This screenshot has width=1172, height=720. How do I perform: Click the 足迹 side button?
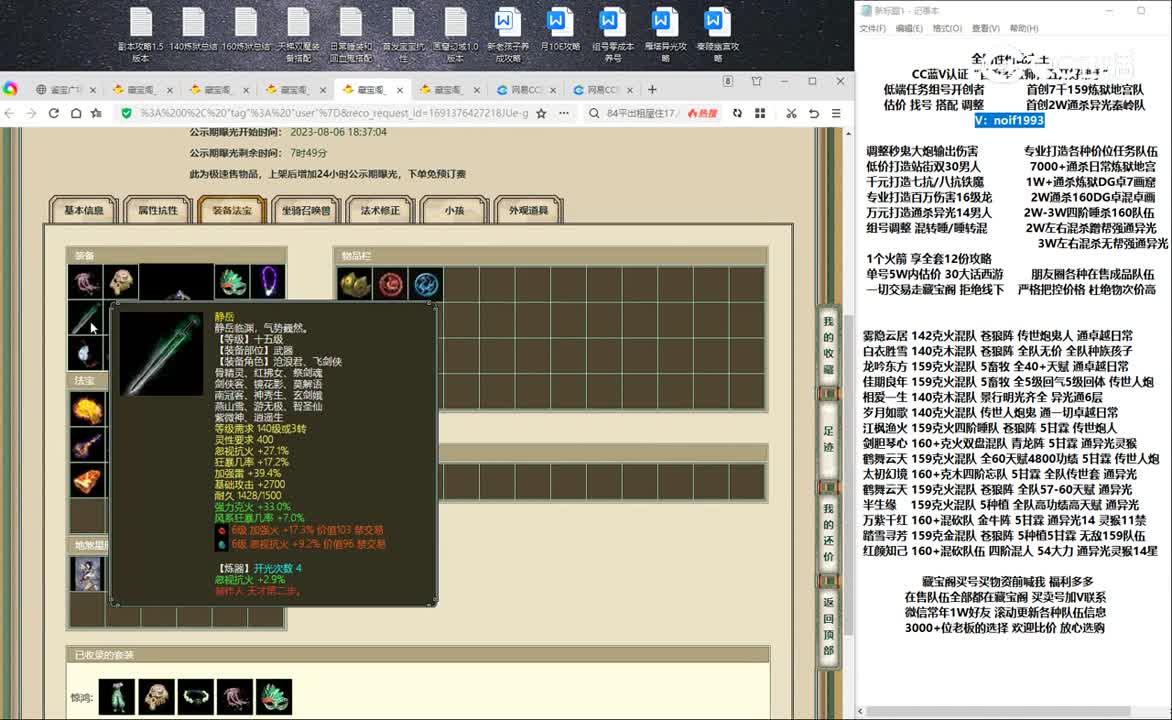828,440
